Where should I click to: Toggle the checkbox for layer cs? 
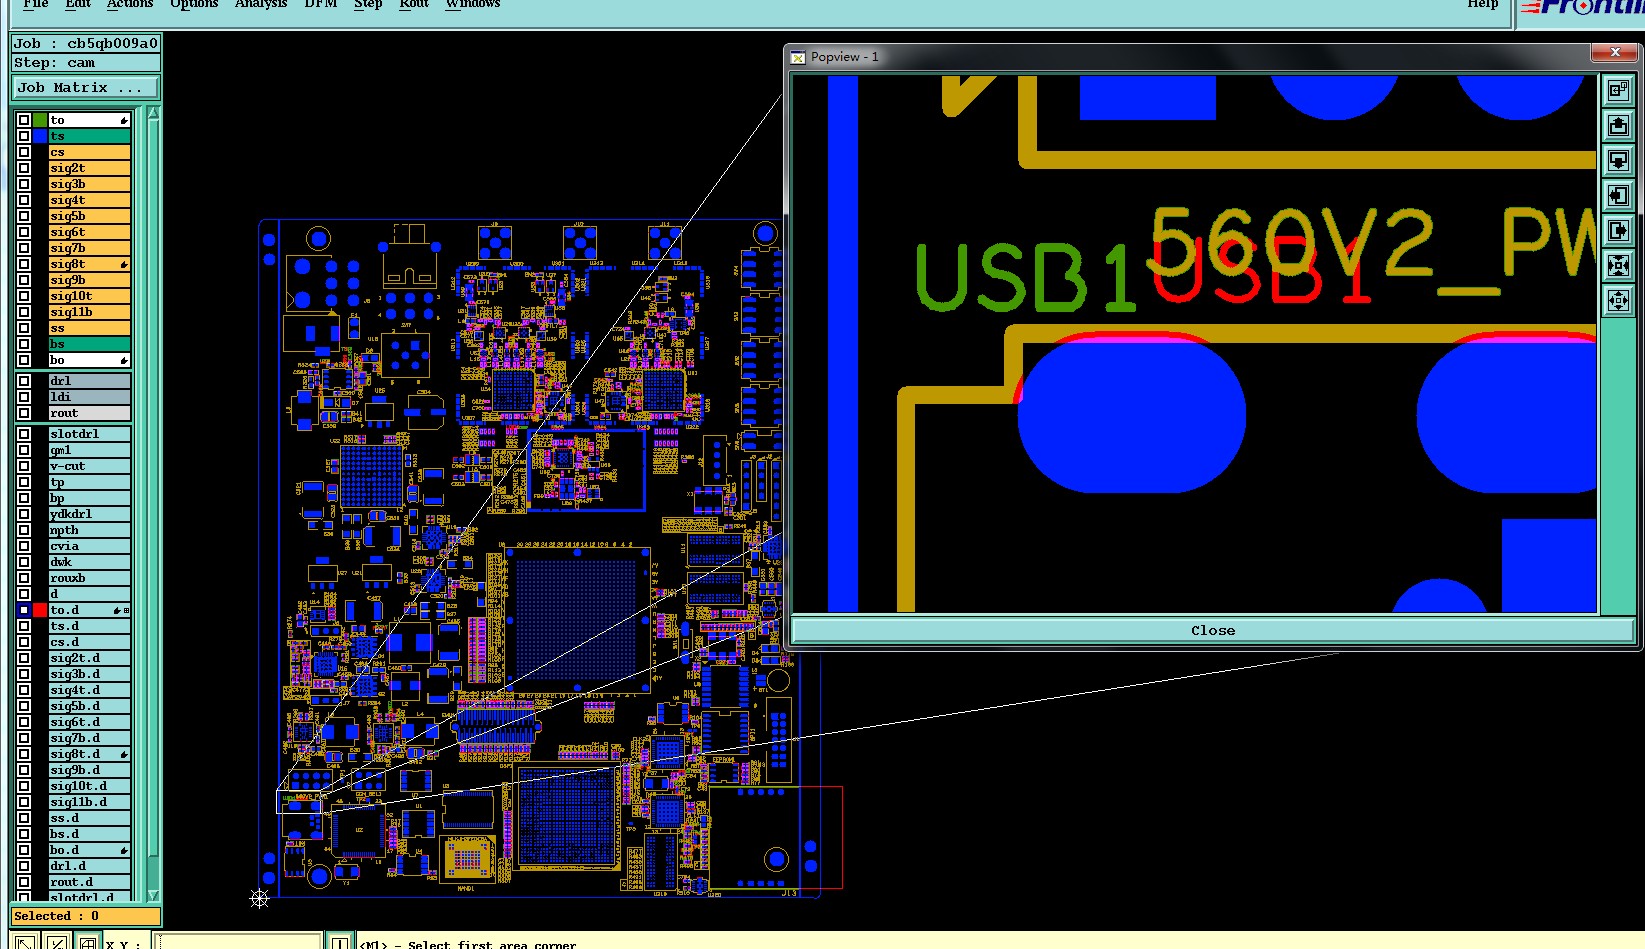point(24,152)
